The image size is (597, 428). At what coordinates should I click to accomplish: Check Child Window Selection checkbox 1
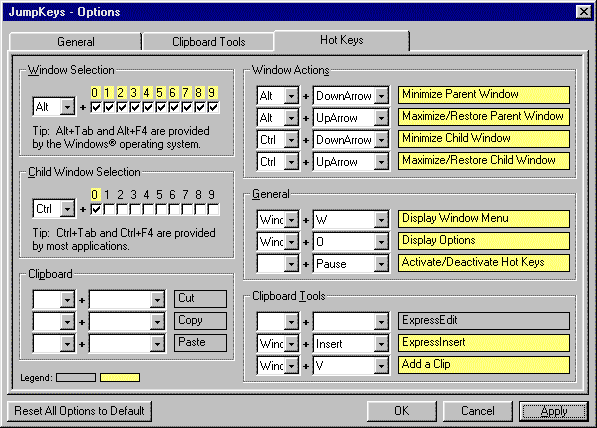[109, 209]
